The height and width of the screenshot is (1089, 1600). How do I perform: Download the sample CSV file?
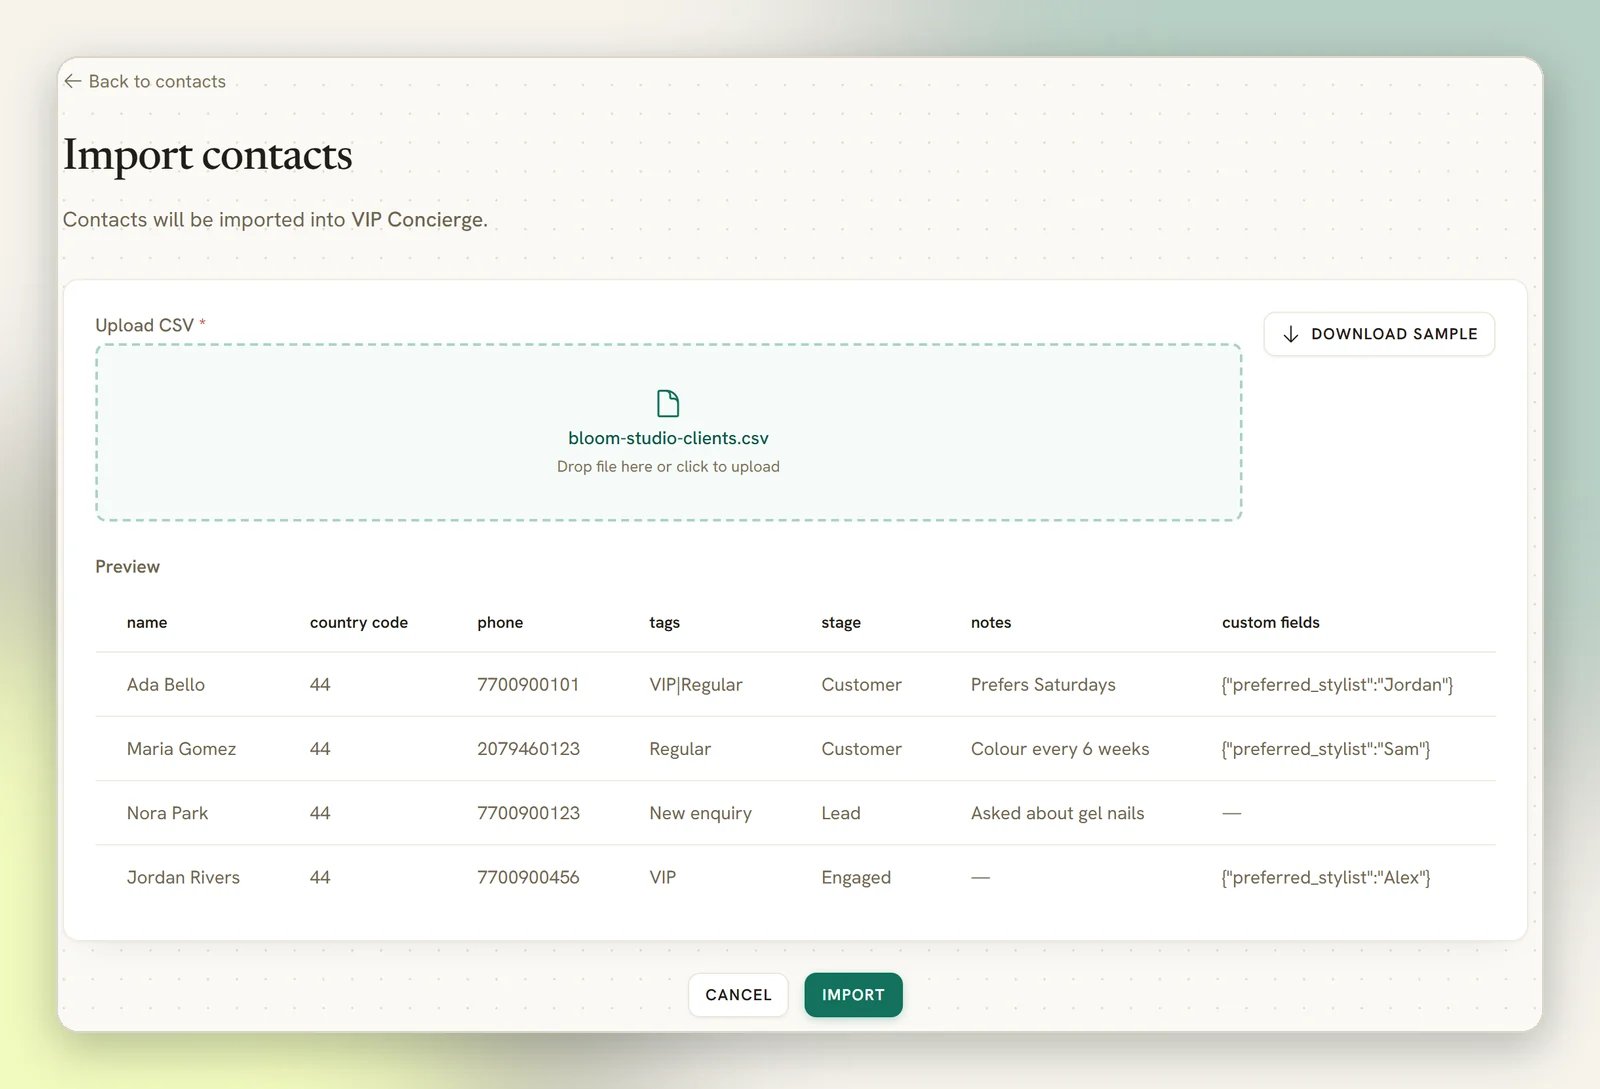1379,334
